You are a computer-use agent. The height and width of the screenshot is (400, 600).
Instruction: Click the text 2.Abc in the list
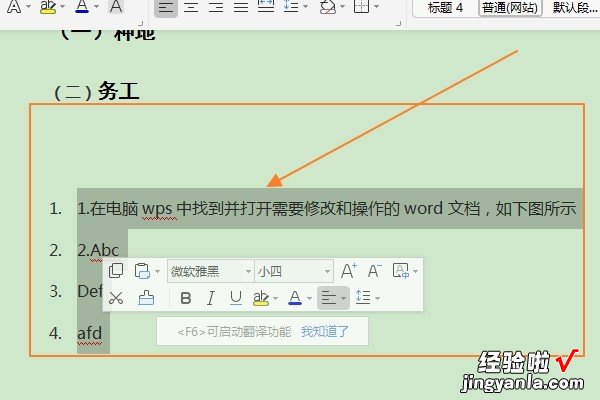click(x=98, y=250)
